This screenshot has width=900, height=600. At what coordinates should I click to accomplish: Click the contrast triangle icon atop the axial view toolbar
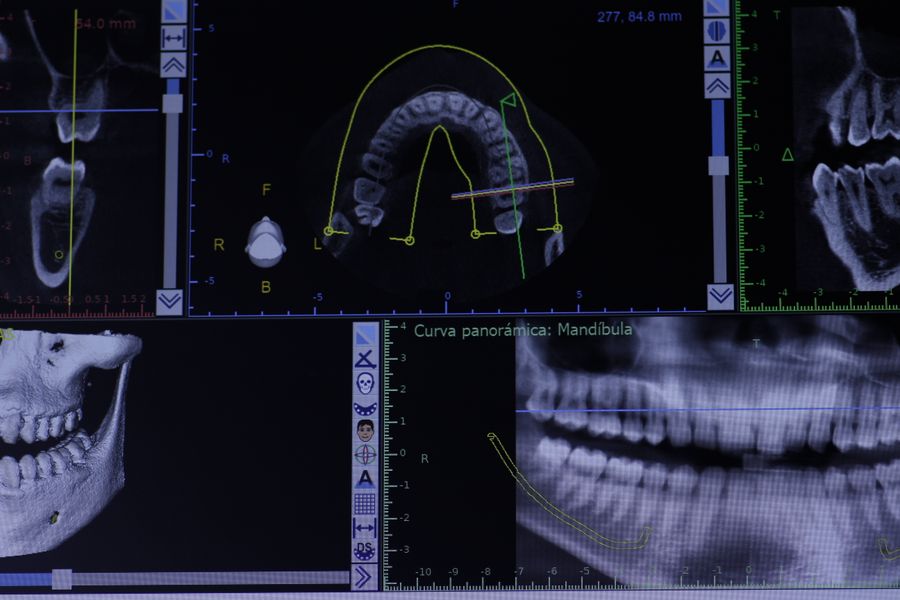(x=173, y=11)
